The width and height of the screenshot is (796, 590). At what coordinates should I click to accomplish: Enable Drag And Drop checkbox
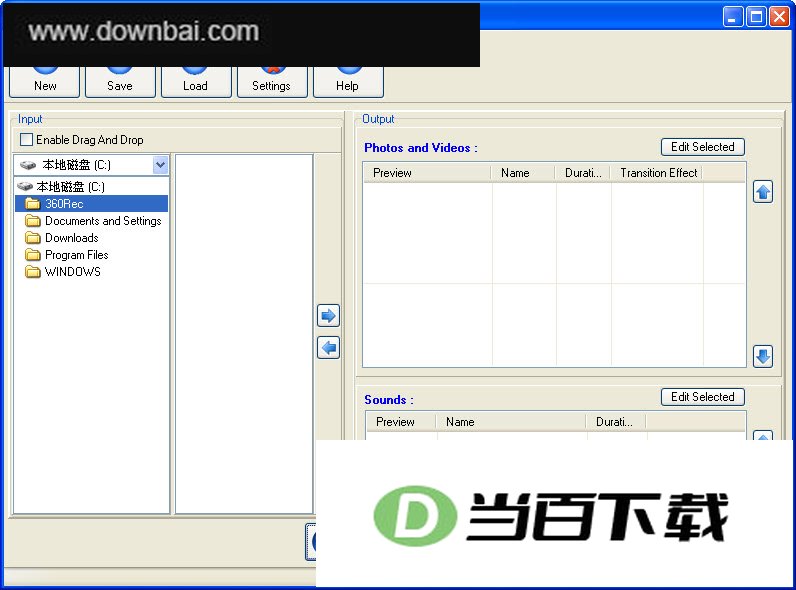click(x=26, y=140)
